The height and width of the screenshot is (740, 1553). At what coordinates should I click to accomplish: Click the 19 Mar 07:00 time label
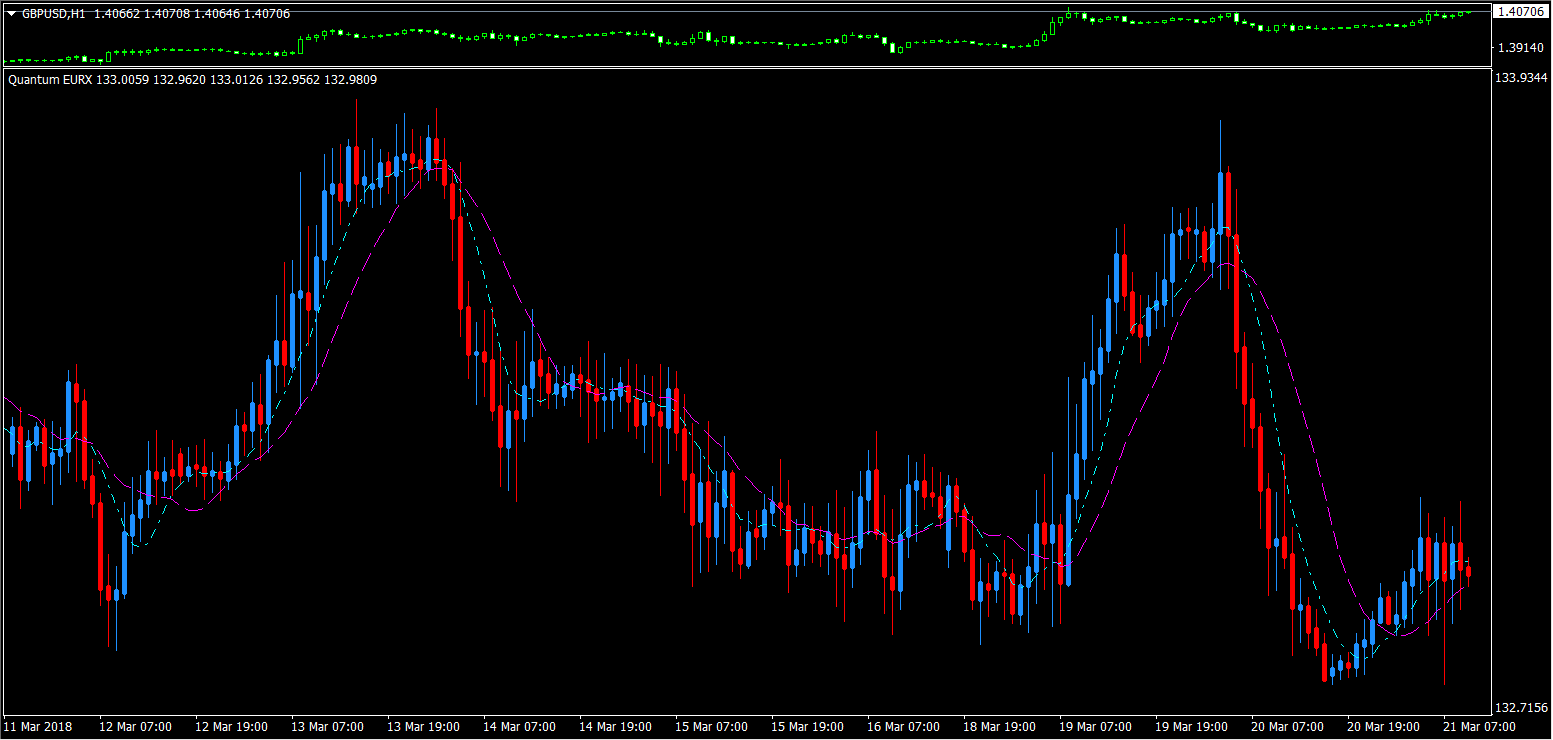1095,727
